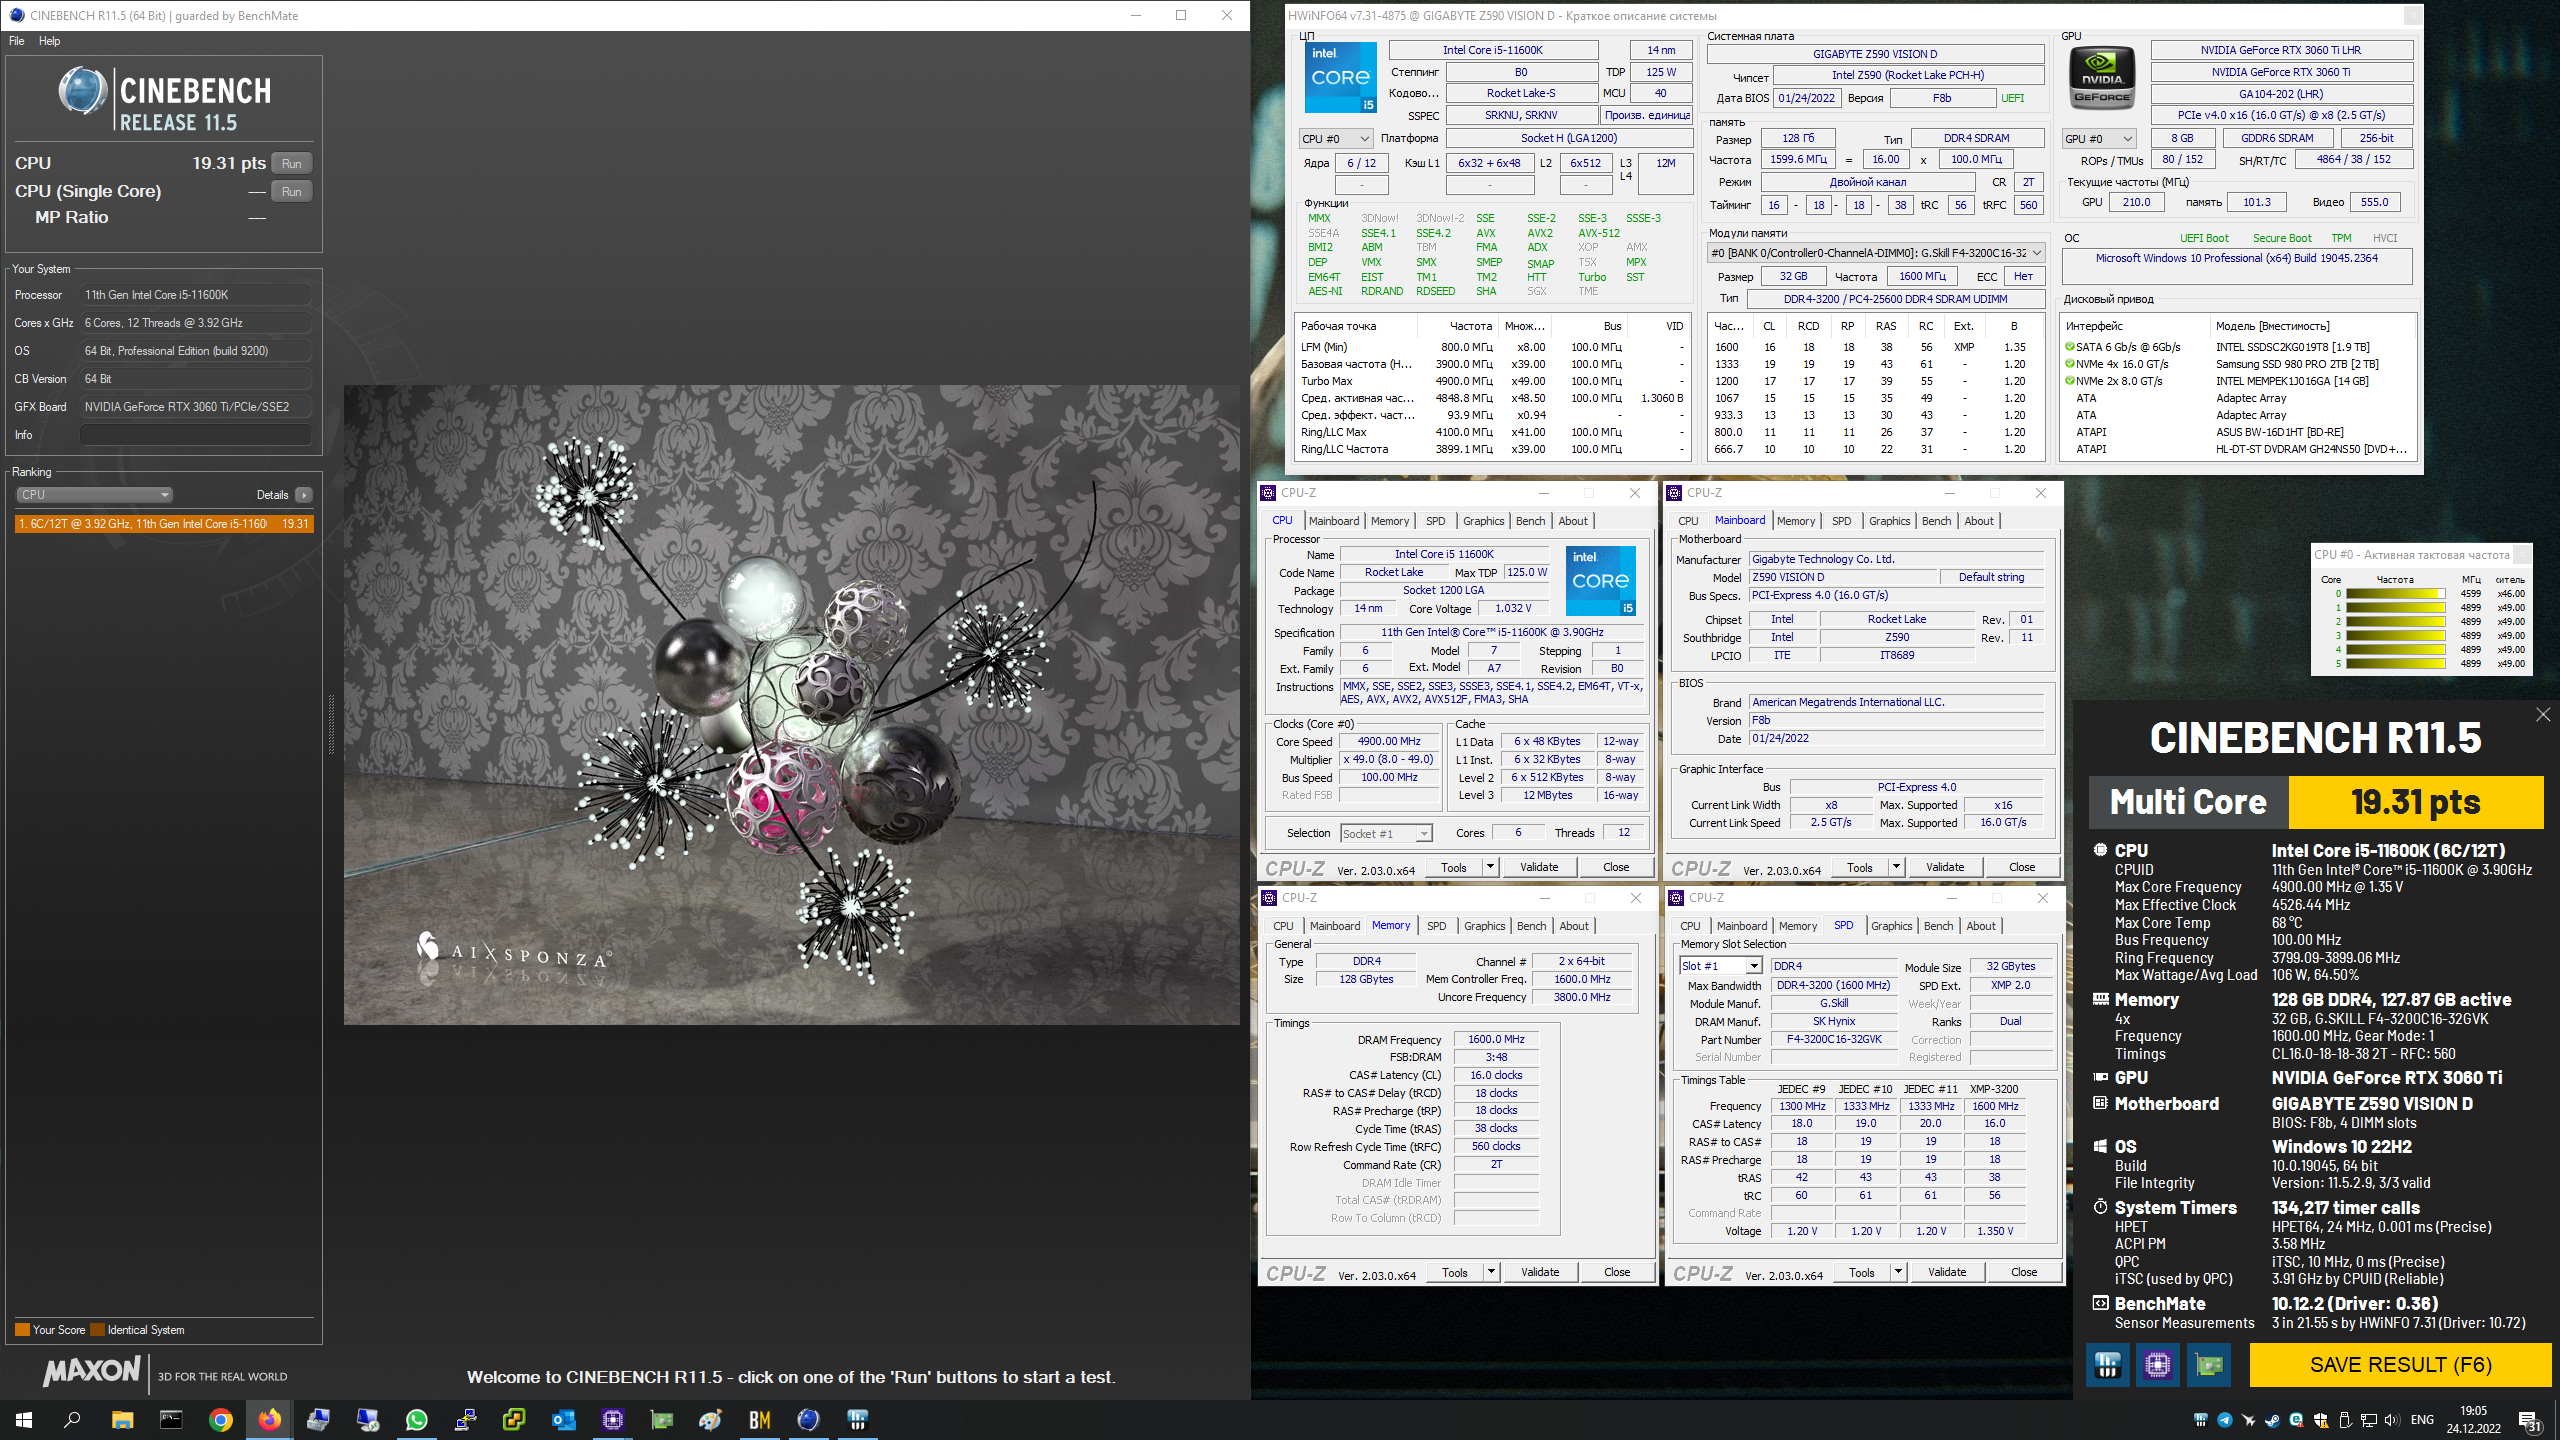Image resolution: width=2560 pixels, height=1440 pixels.
Task: Click core 5 clock bar in active clock window
Action: click(2396, 664)
